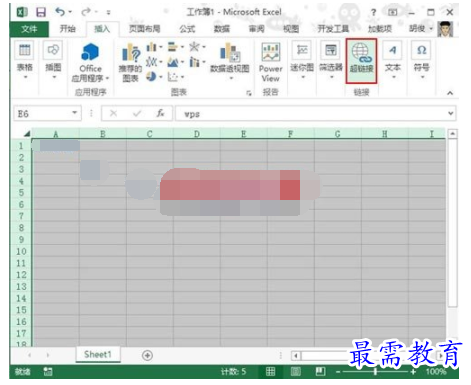Viewport: 471px width, 385px height.
Task: Click the Save icon in quick access toolbar
Action: point(41,13)
